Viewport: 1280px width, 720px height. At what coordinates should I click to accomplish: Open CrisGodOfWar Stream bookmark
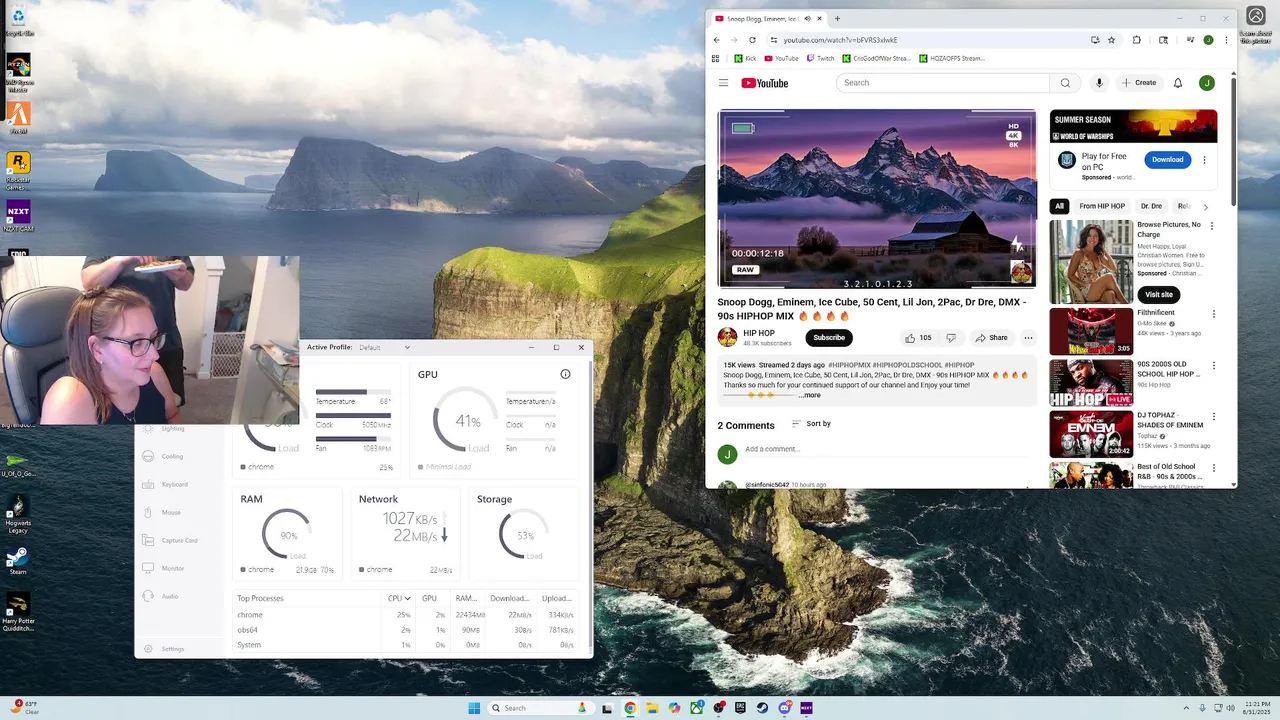coord(876,58)
